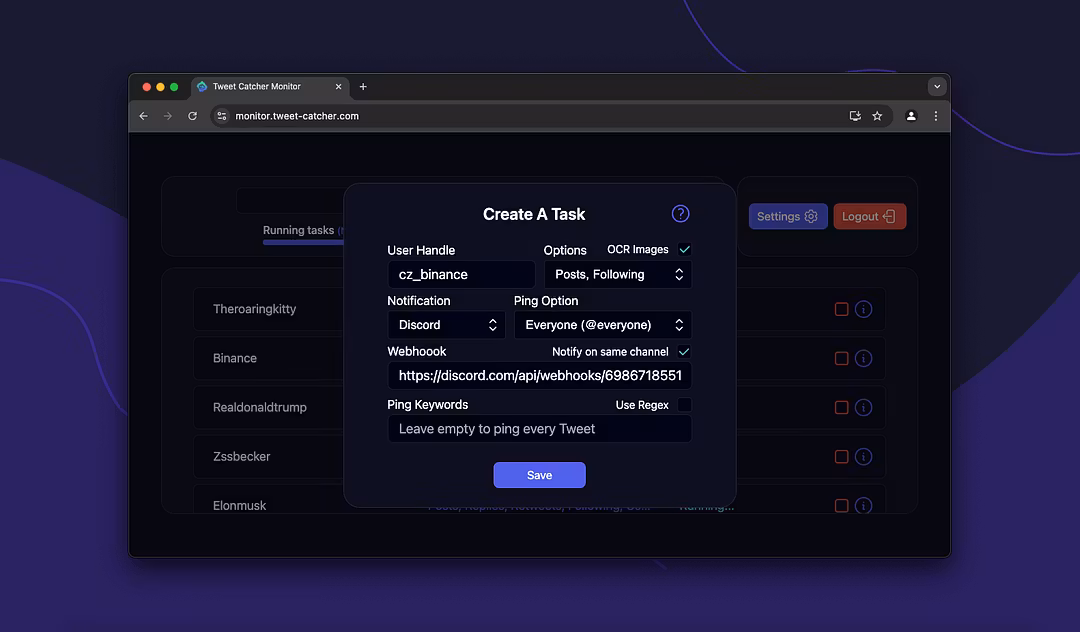The height and width of the screenshot is (632, 1080).
Task: Click the Logout button
Action: pos(869,216)
